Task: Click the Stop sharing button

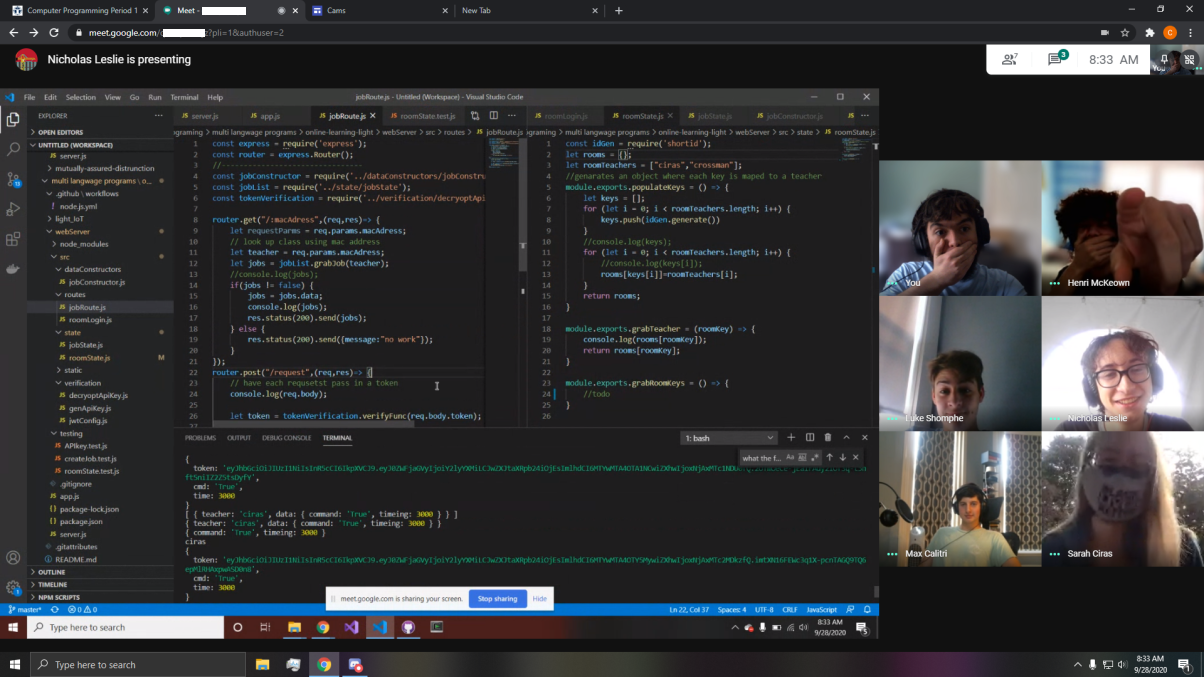Action: click(x=497, y=599)
